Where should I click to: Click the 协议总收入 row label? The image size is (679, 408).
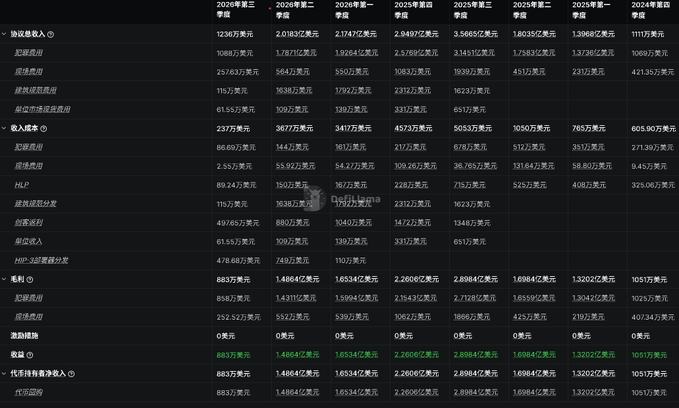(x=28, y=34)
